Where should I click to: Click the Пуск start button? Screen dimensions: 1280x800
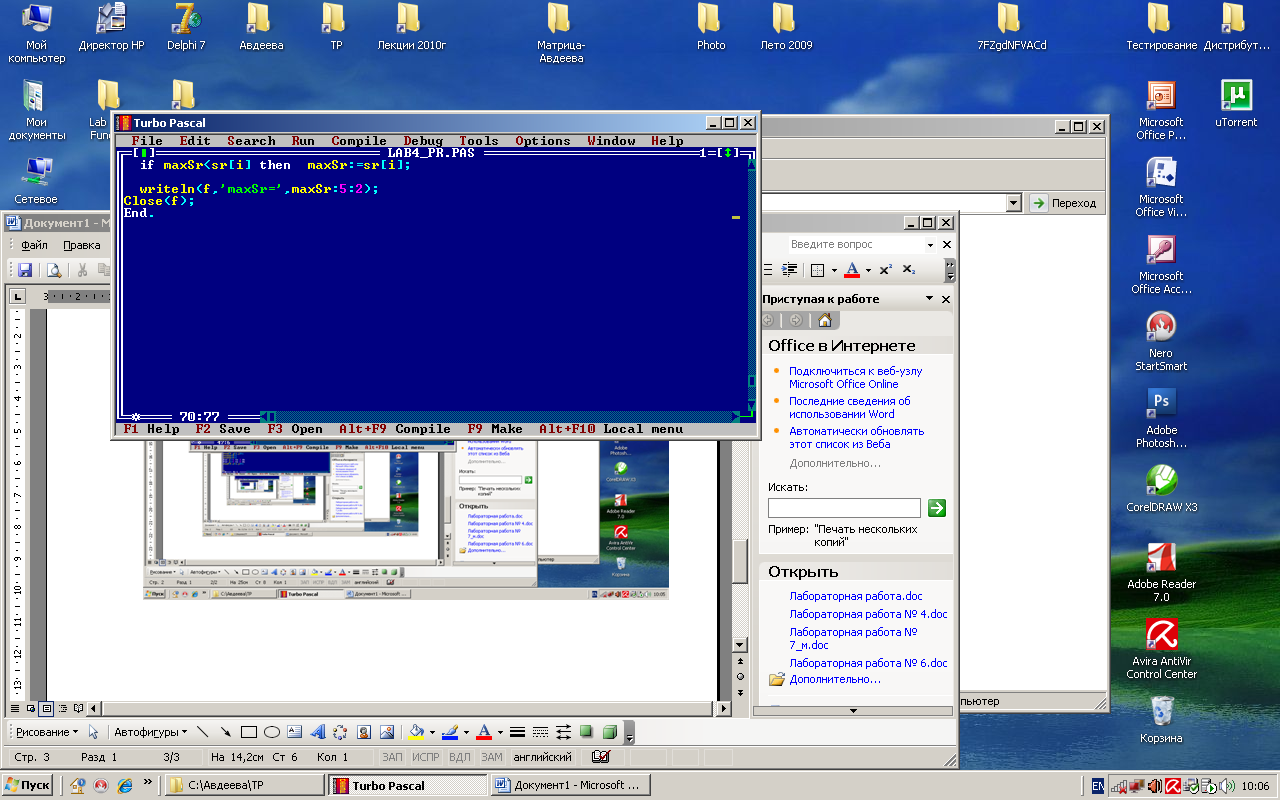(x=28, y=785)
